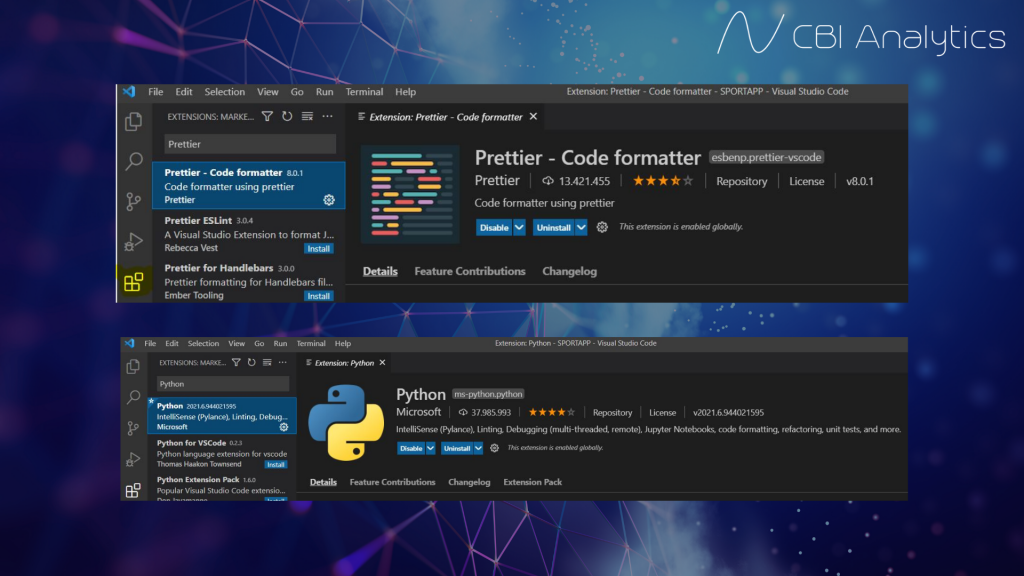The height and width of the screenshot is (576, 1024).
Task: Open the Repository link for Python
Action: coord(613,413)
